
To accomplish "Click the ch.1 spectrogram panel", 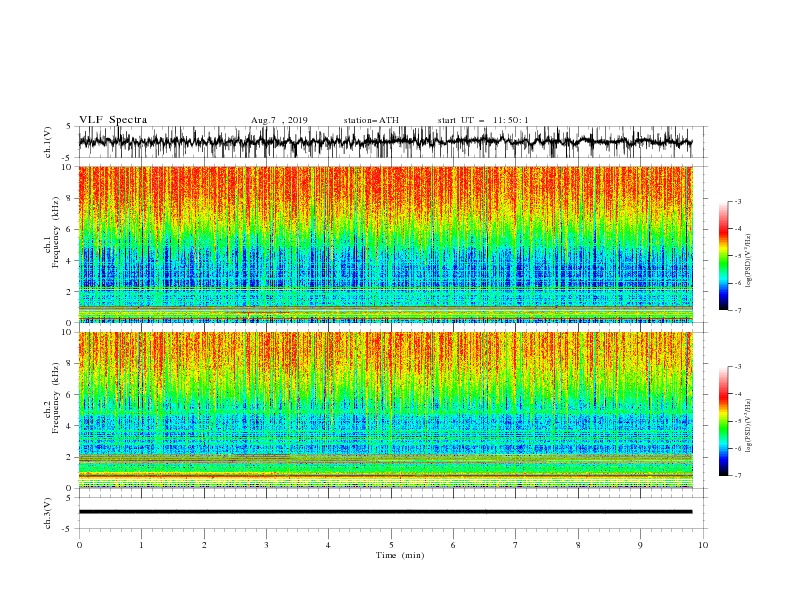I will pyautogui.click(x=386, y=244).
